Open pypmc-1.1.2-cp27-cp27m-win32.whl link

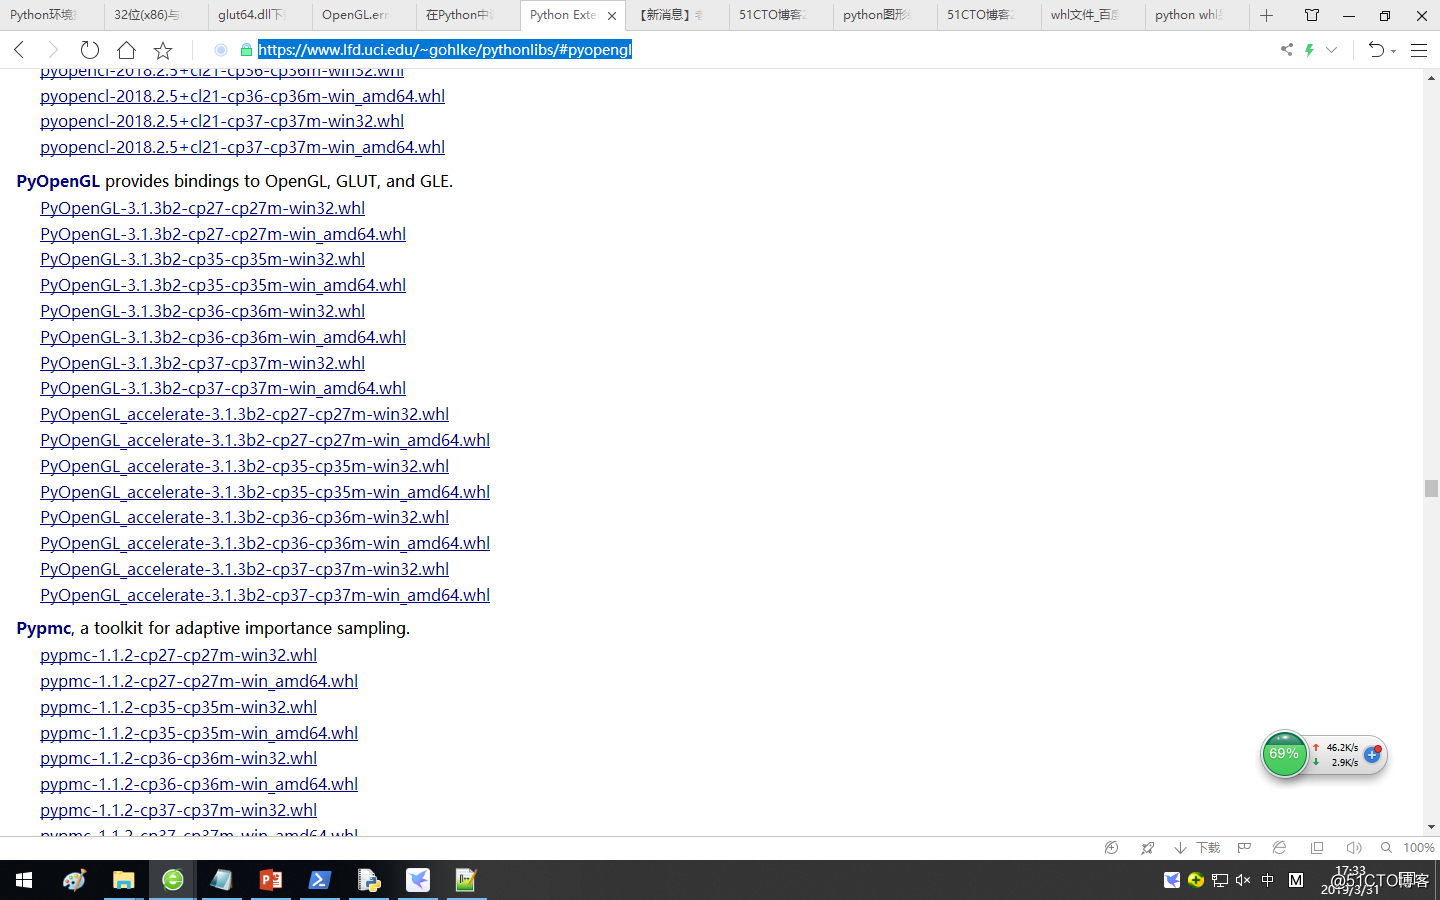coord(178,655)
